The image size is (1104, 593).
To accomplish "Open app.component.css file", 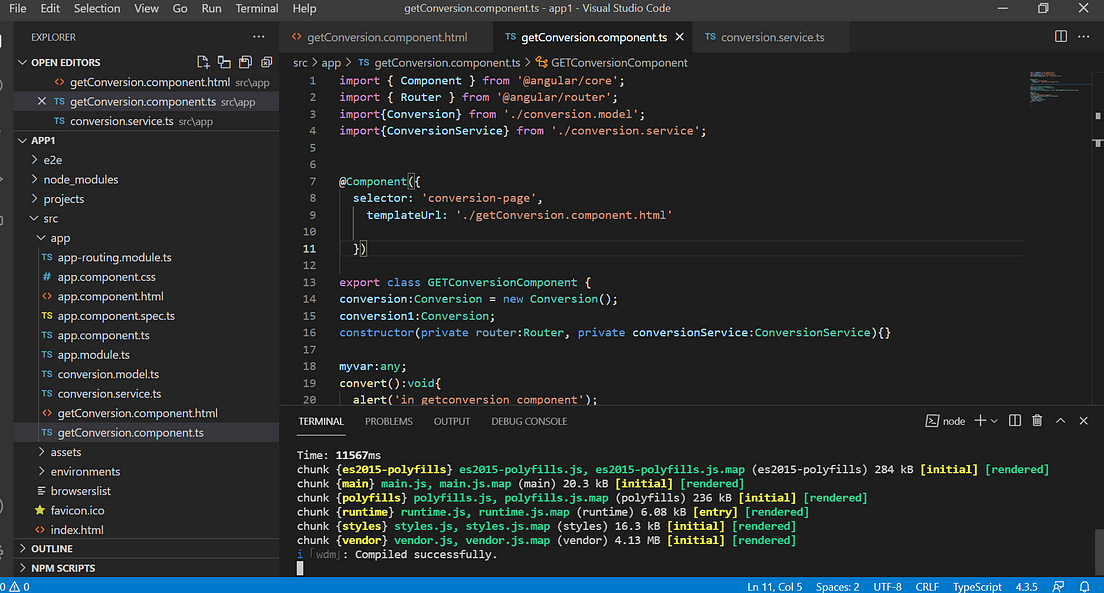I will pyautogui.click(x=106, y=277).
